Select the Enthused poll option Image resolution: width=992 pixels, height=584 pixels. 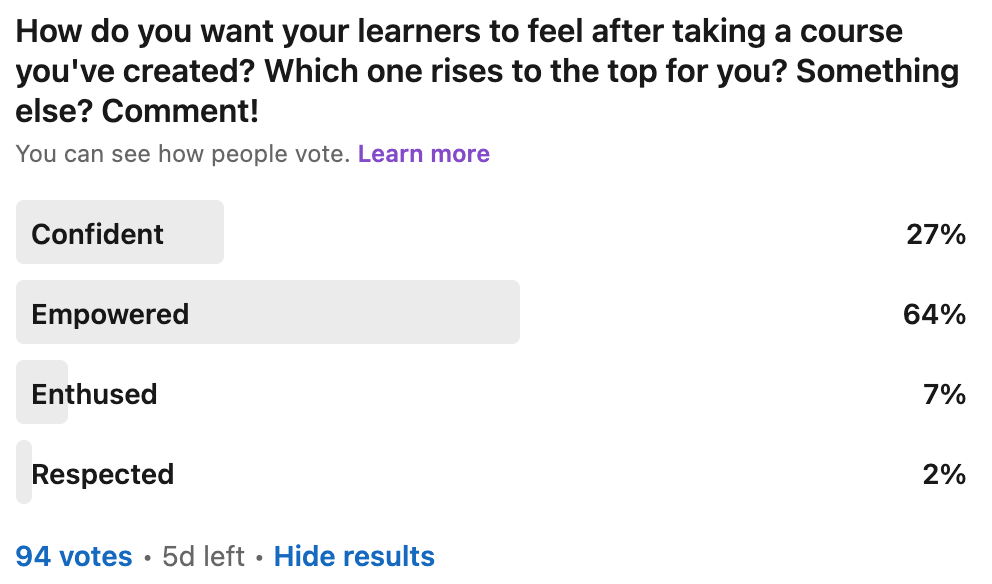tap(490, 392)
